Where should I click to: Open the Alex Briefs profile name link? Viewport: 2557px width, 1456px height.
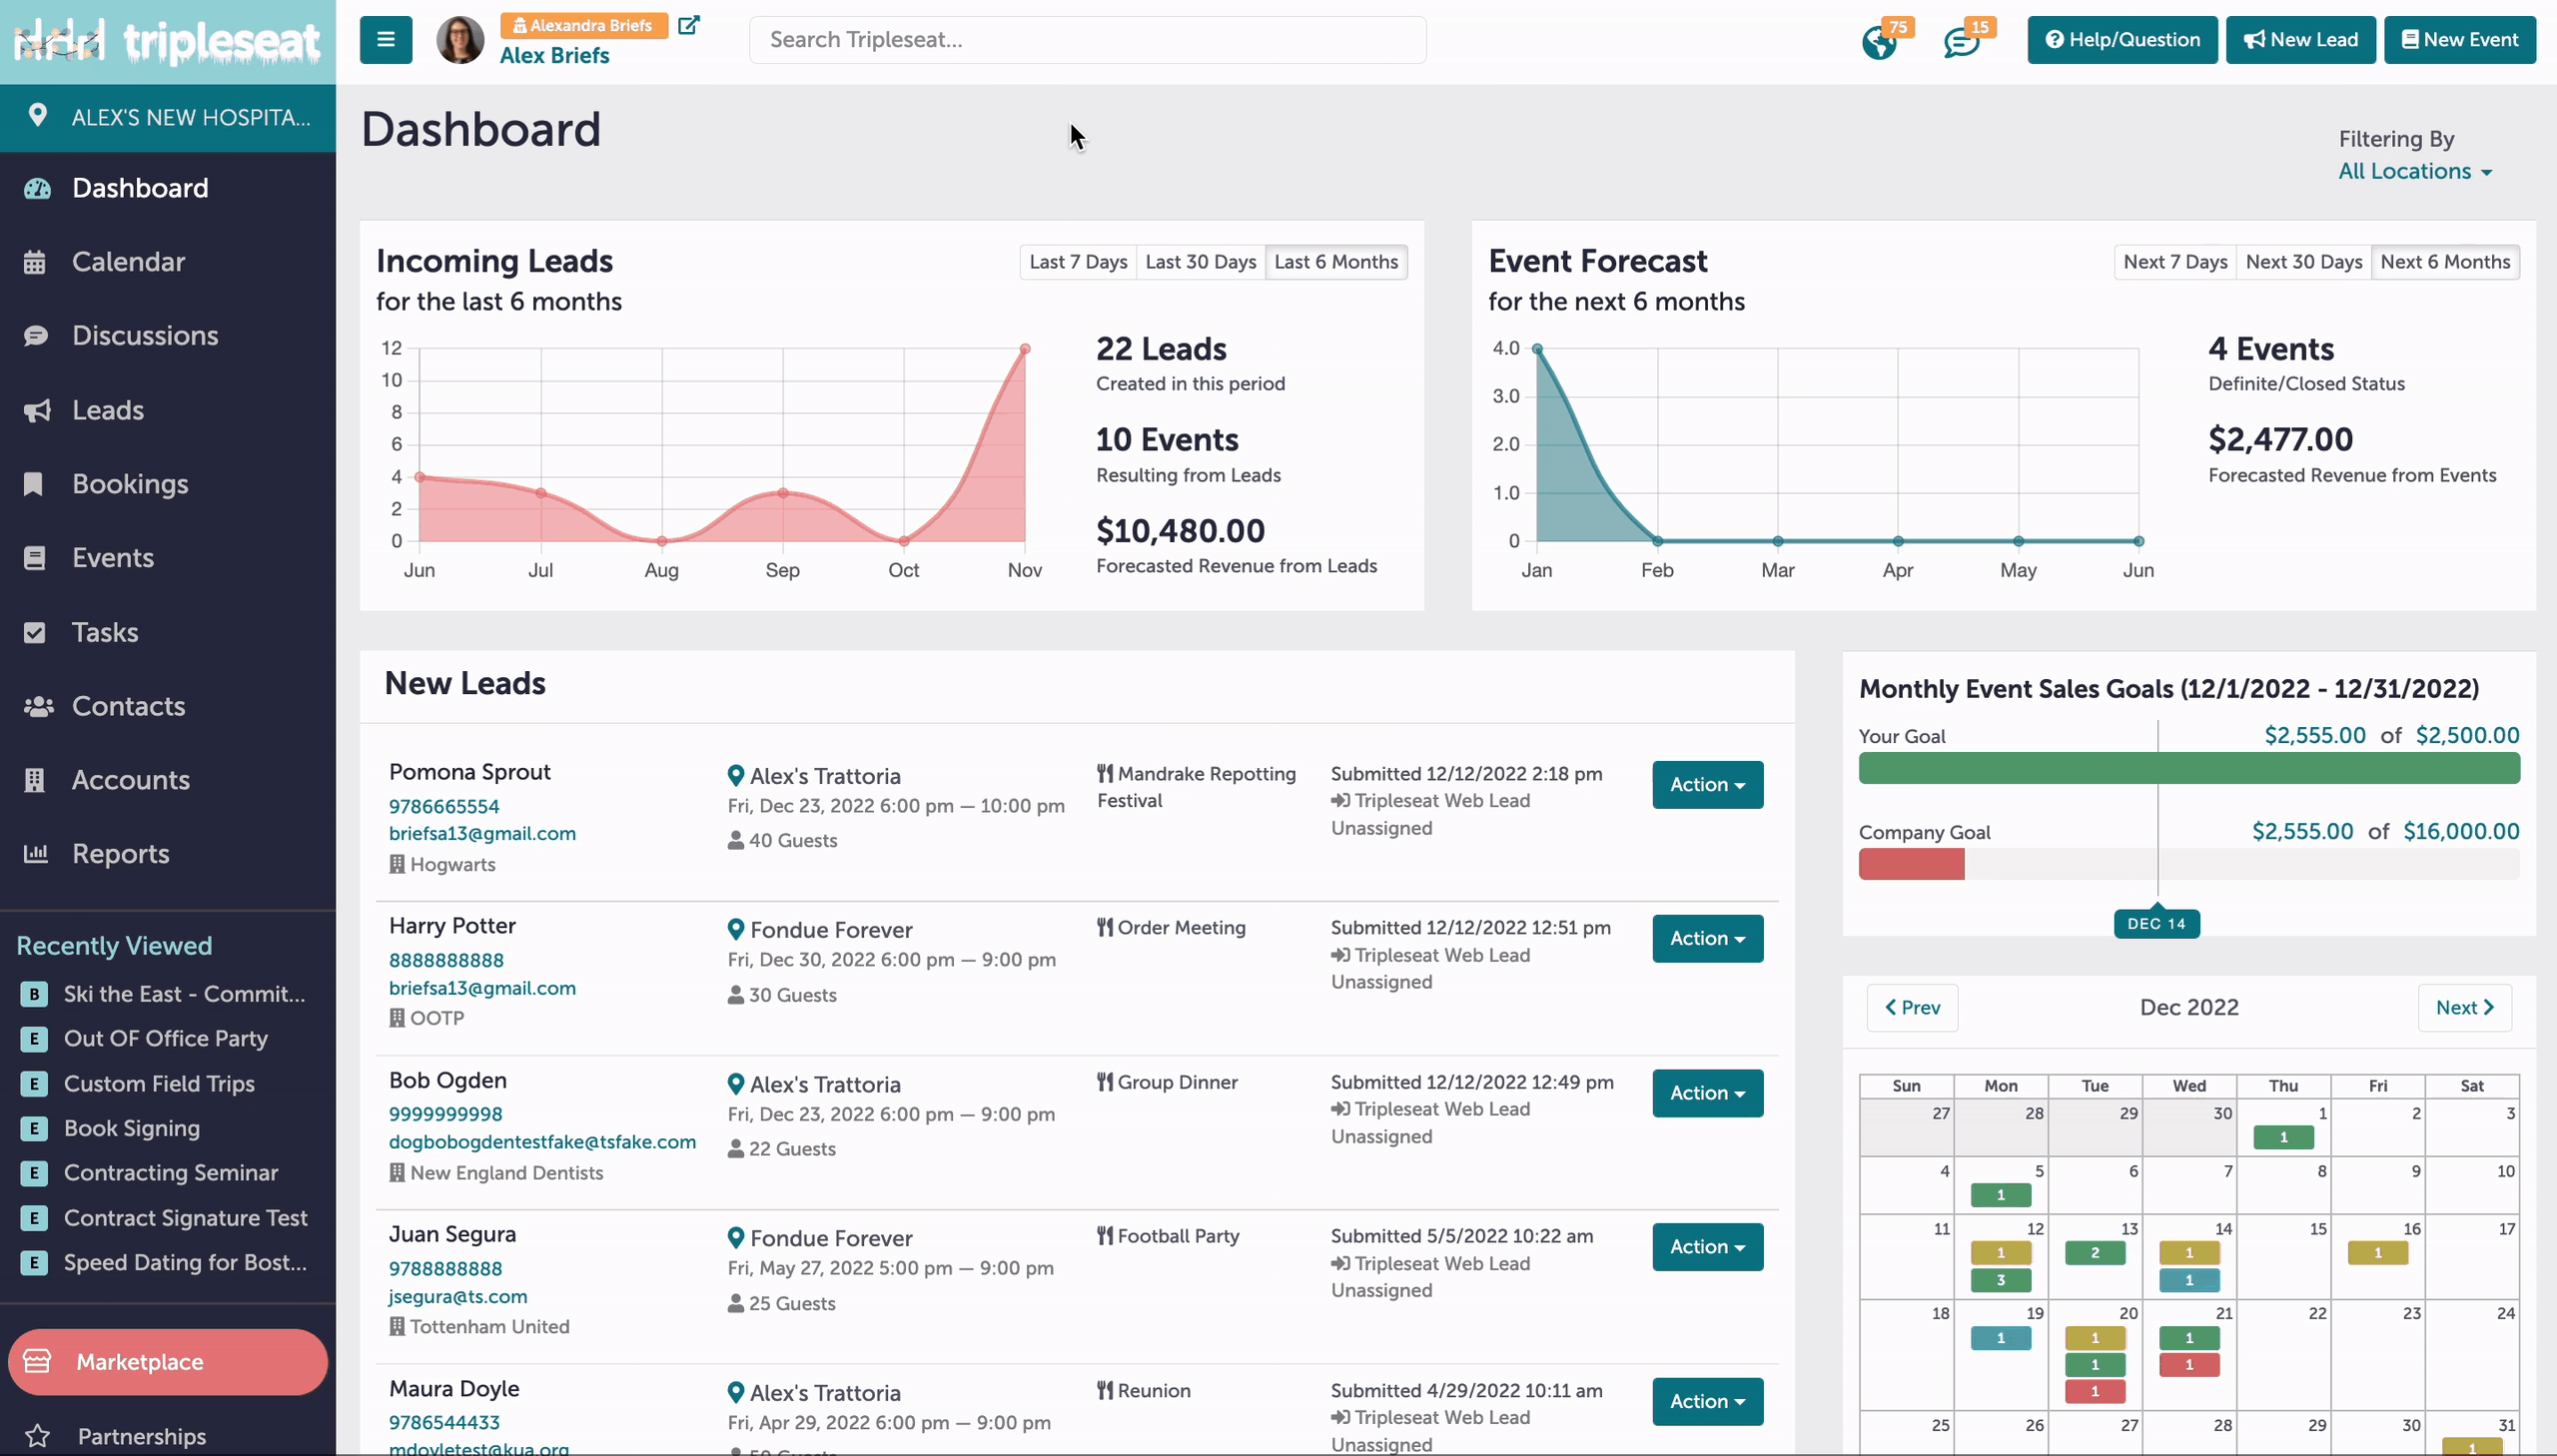click(x=554, y=56)
